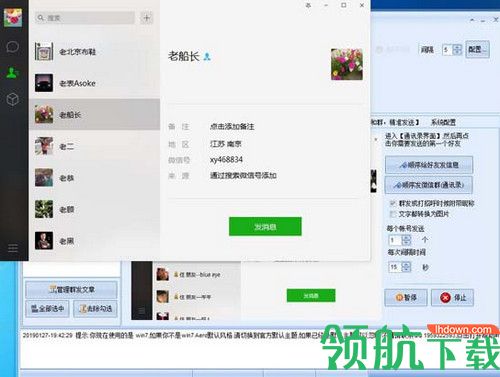Select highlighted contact 老船长 in the list
The image size is (500, 377).
94,114
